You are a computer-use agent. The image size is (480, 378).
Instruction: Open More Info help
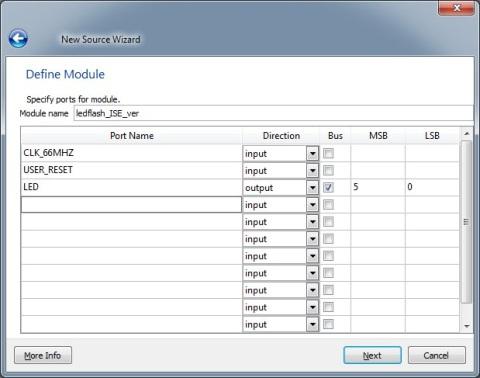tap(43, 355)
